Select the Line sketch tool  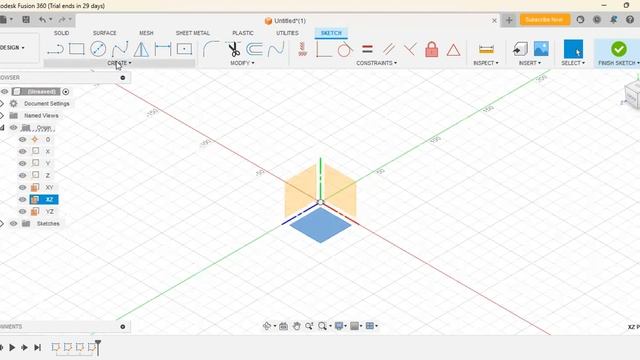point(55,49)
